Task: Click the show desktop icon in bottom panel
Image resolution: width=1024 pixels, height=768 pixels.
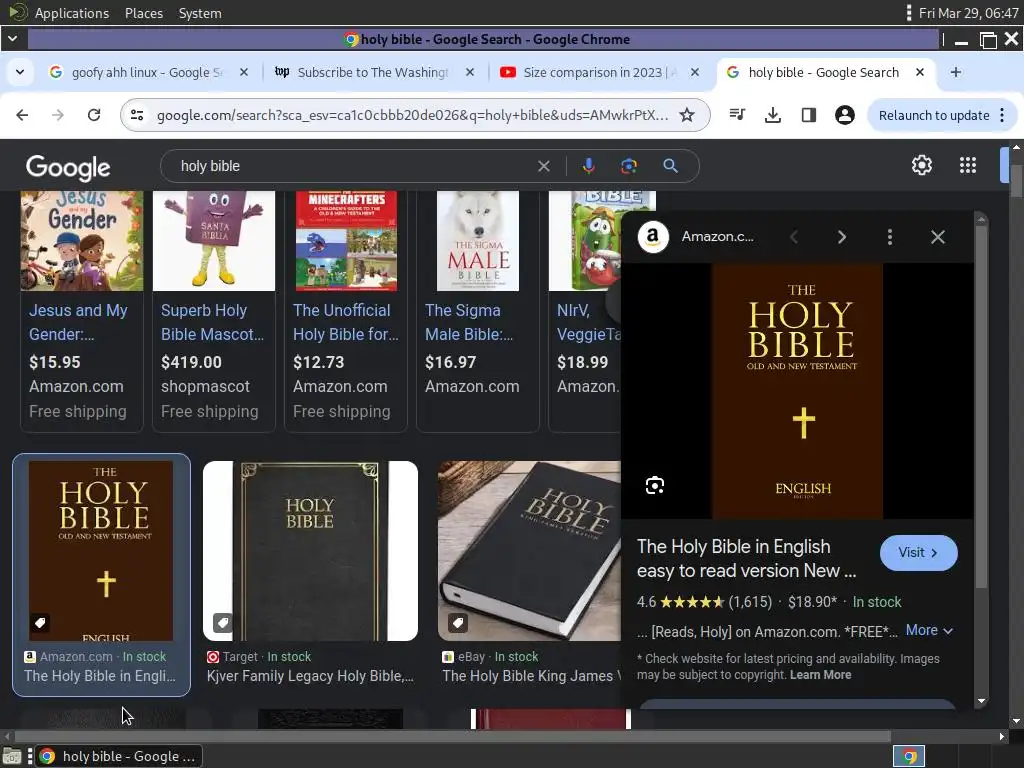Action: click(x=12, y=756)
